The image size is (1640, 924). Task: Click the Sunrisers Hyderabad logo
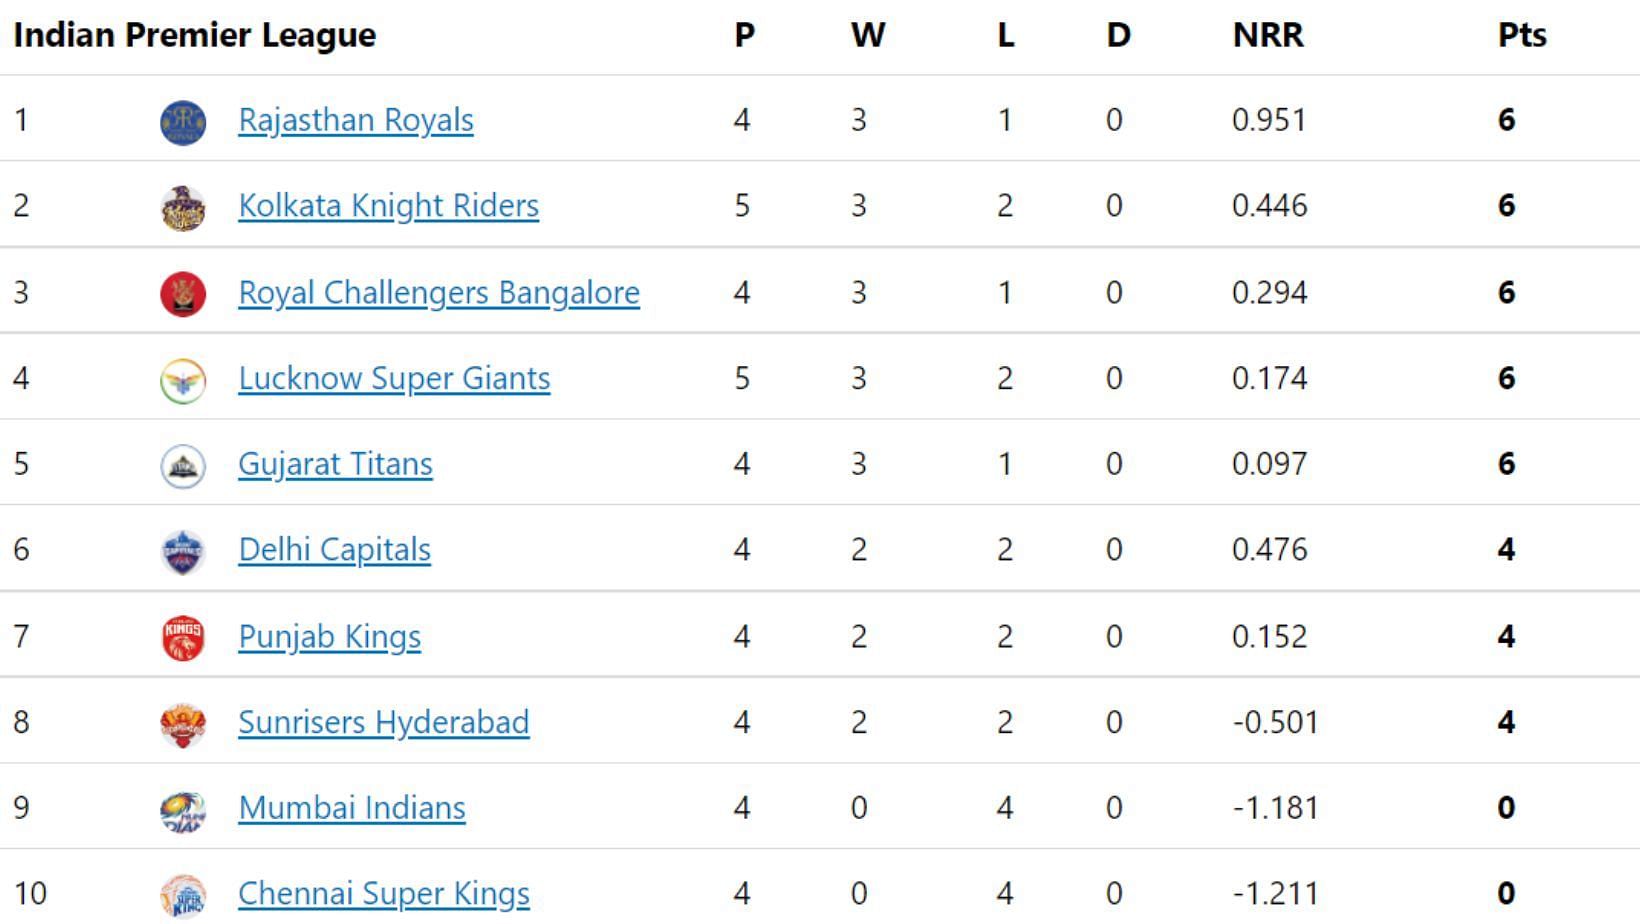point(183,724)
